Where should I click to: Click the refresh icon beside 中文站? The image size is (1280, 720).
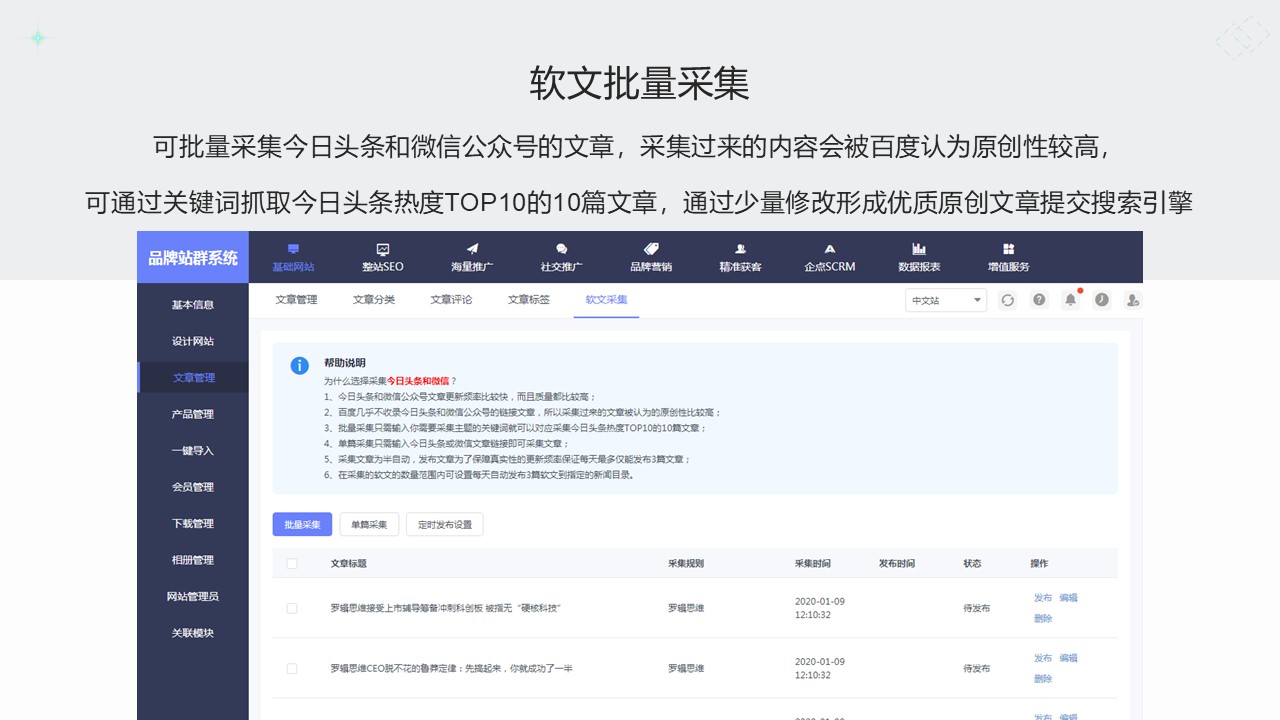(x=1007, y=300)
